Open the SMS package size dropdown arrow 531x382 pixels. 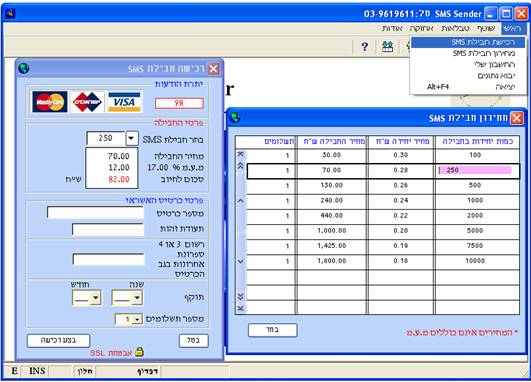pyautogui.click(x=132, y=138)
